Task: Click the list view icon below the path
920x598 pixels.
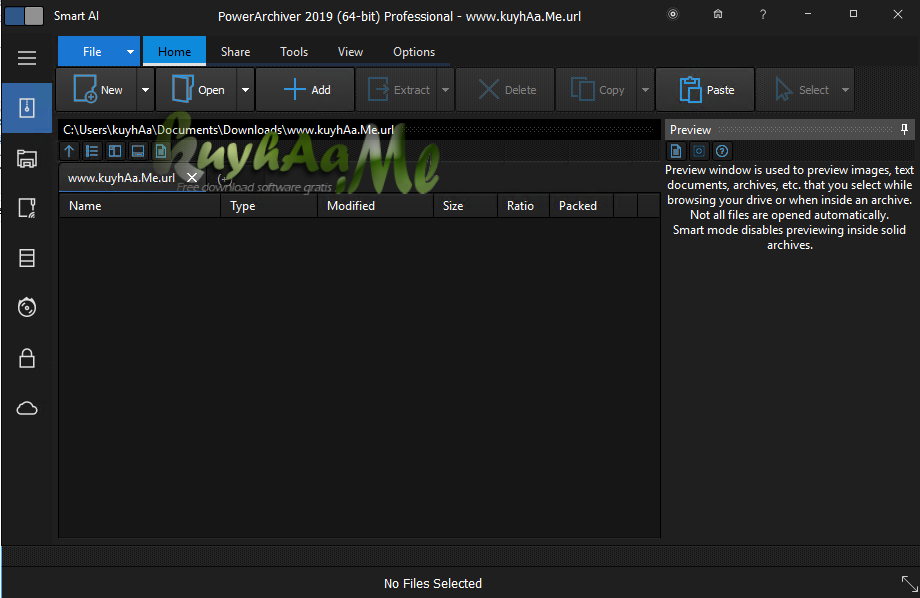Action: pos(92,151)
